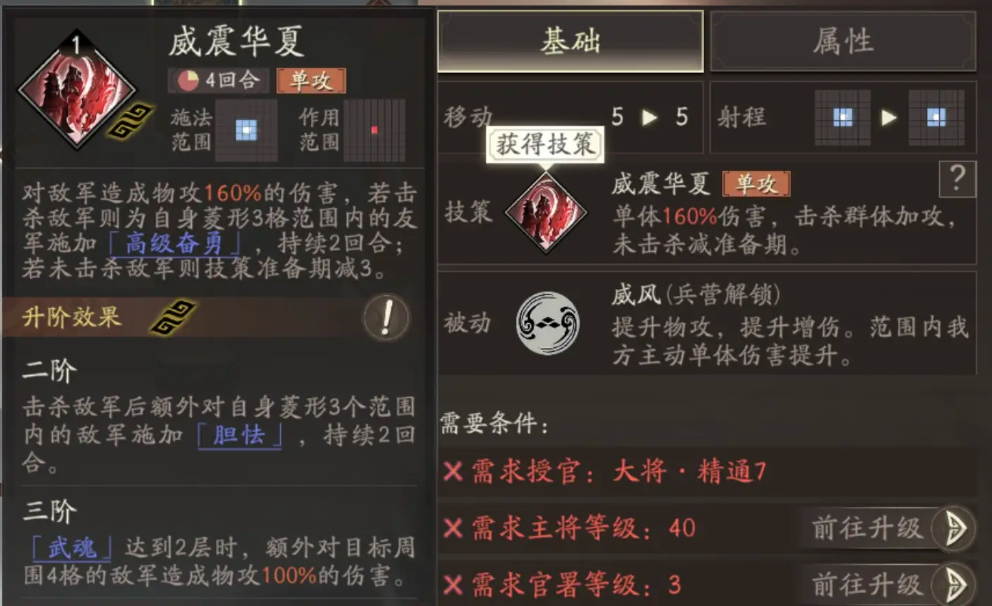Open the 武魂 keyword link
This screenshot has height=606, width=992.
(x=73, y=548)
